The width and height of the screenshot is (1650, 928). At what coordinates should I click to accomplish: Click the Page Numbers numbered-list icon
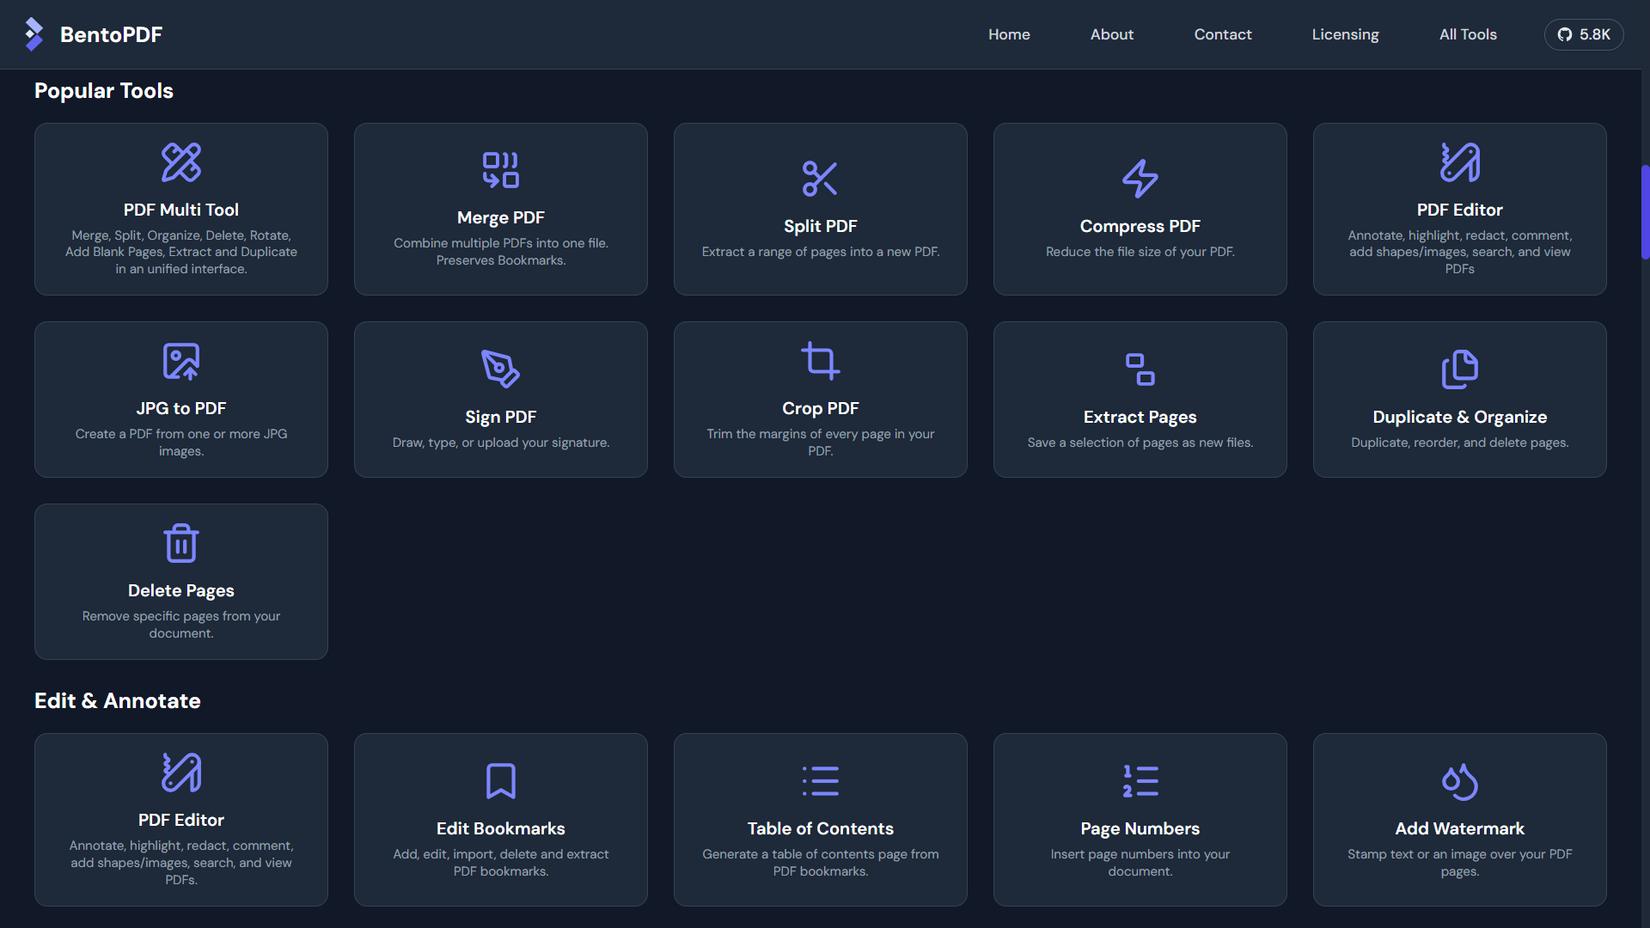tap(1139, 781)
